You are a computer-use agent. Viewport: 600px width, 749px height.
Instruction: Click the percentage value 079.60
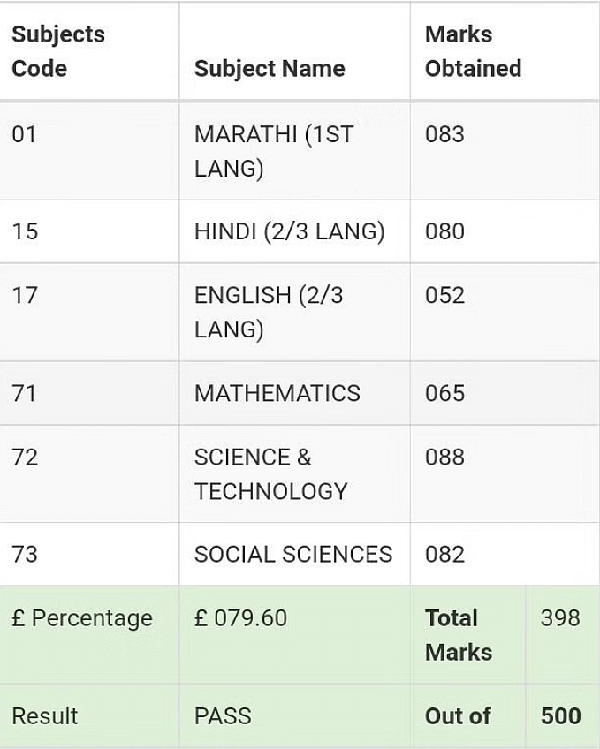241,618
